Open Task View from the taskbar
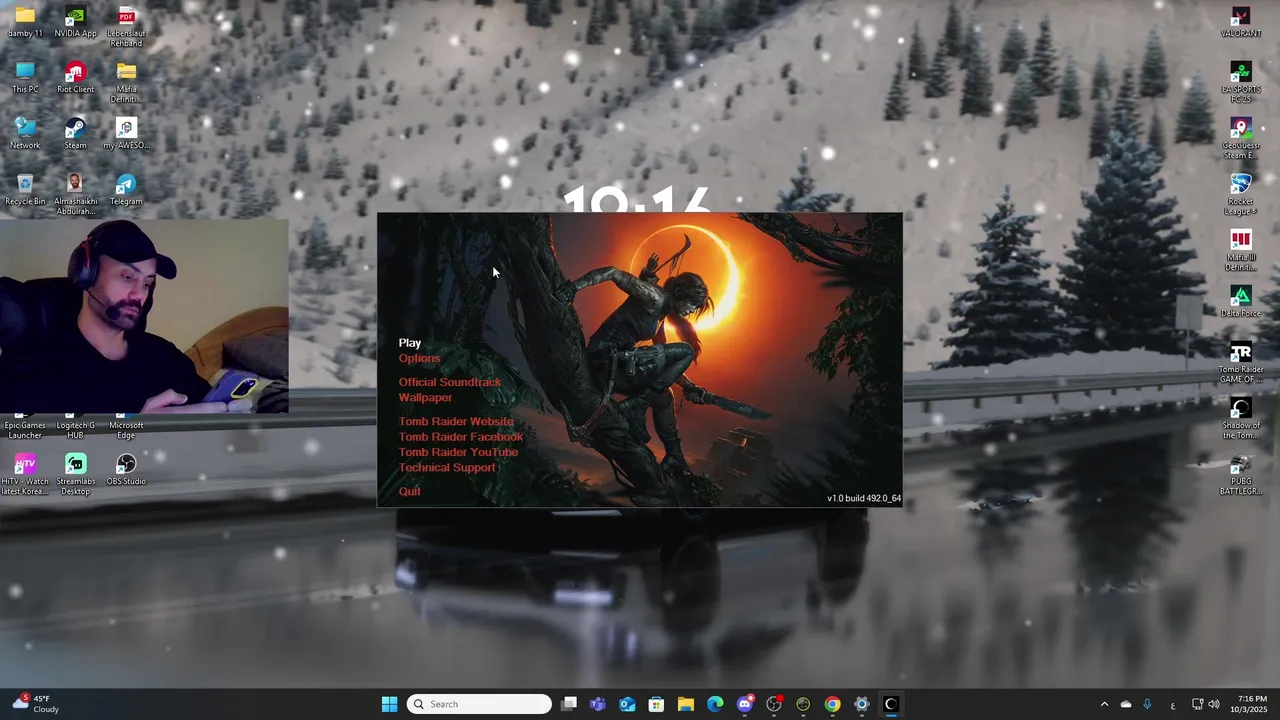 coord(569,704)
